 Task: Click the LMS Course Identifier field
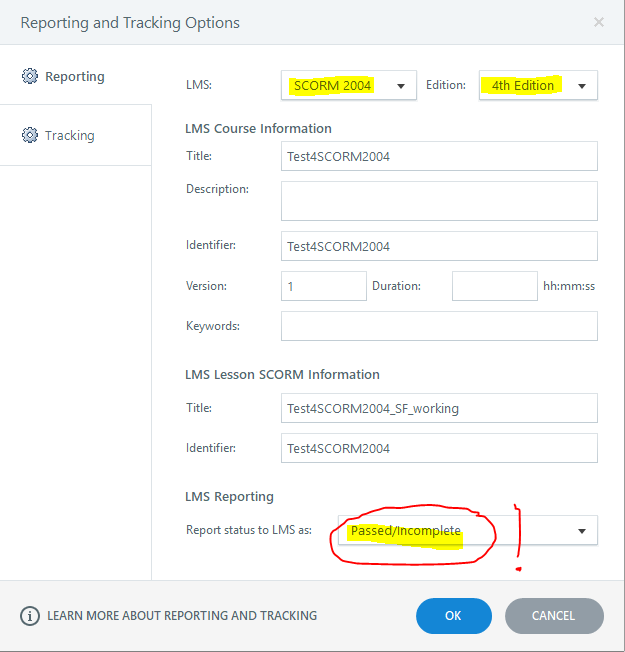(439, 246)
